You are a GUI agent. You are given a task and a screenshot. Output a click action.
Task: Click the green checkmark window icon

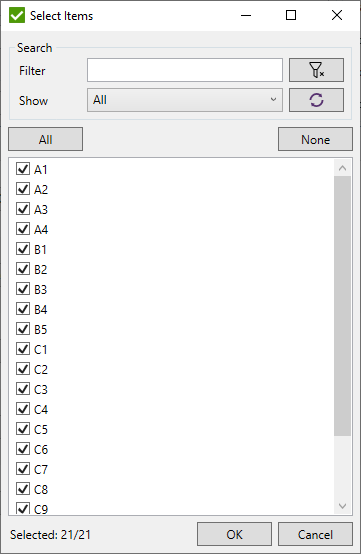pos(17,16)
